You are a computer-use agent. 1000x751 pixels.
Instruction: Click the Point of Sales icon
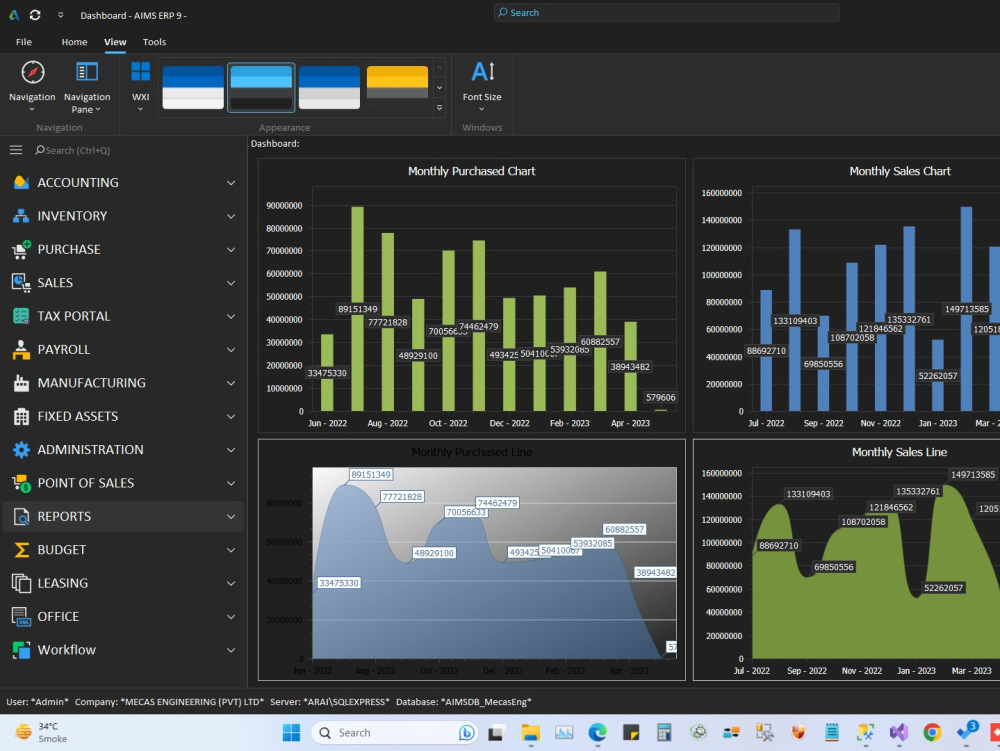(21, 483)
